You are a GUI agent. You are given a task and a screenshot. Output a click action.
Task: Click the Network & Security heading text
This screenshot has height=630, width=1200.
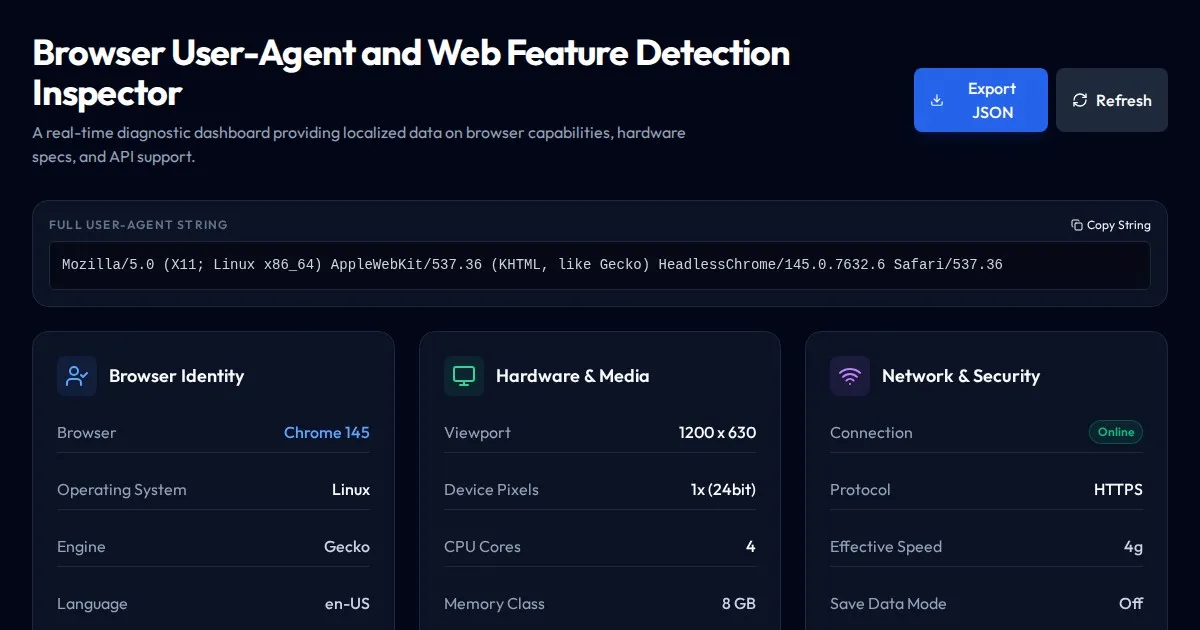click(960, 376)
